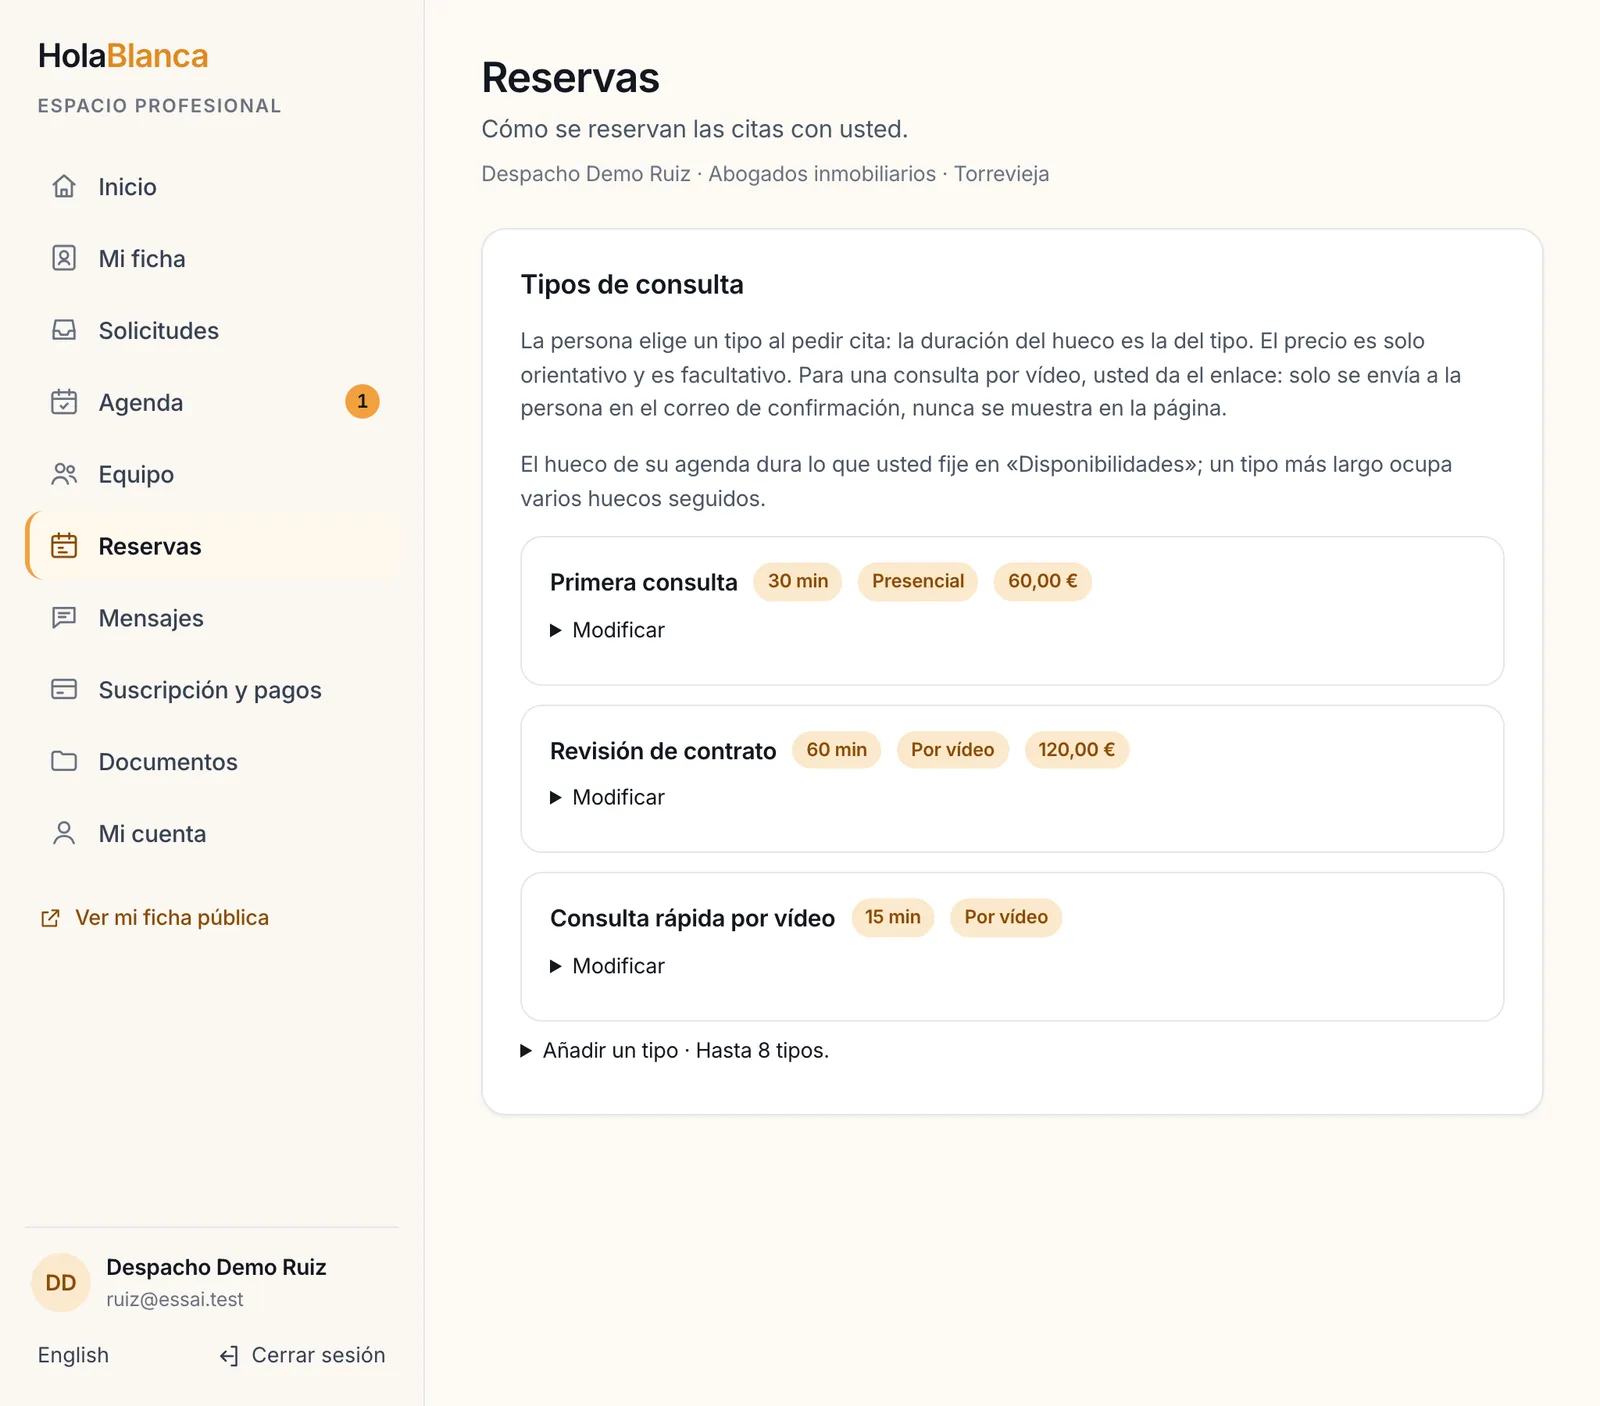Click the Suscripción y pagos card icon

64,690
